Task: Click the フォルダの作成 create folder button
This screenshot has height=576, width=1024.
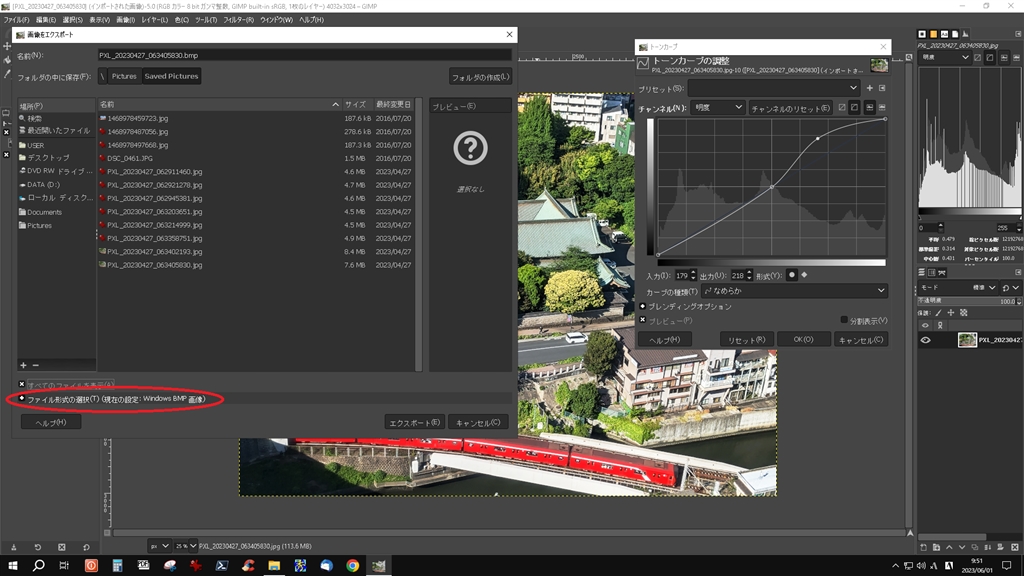Action: pyautogui.click(x=480, y=77)
